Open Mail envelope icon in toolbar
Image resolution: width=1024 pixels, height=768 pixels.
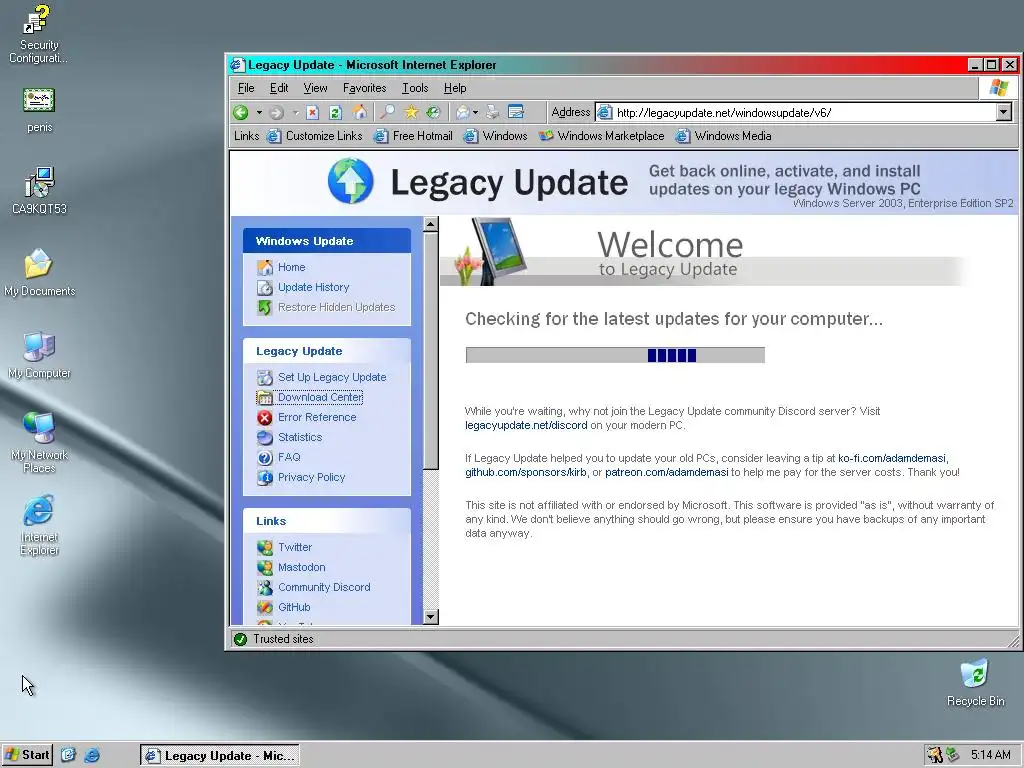(x=463, y=112)
